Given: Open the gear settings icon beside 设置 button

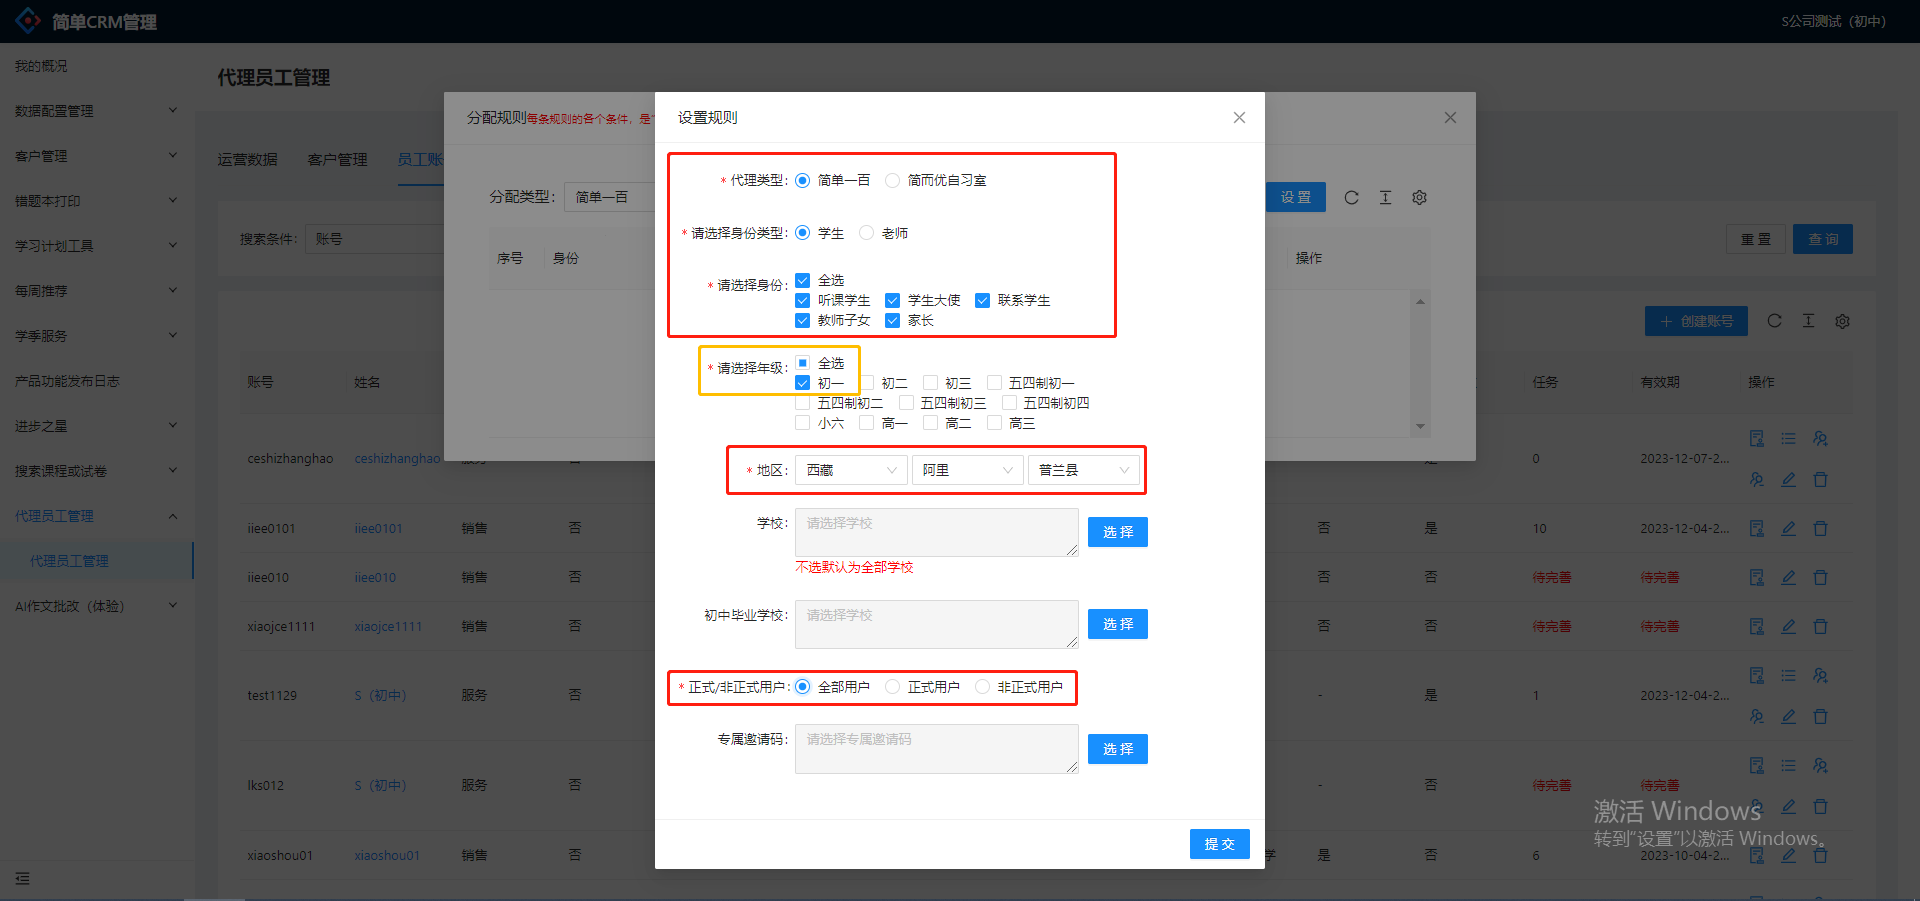Looking at the screenshot, I should pos(1419,198).
